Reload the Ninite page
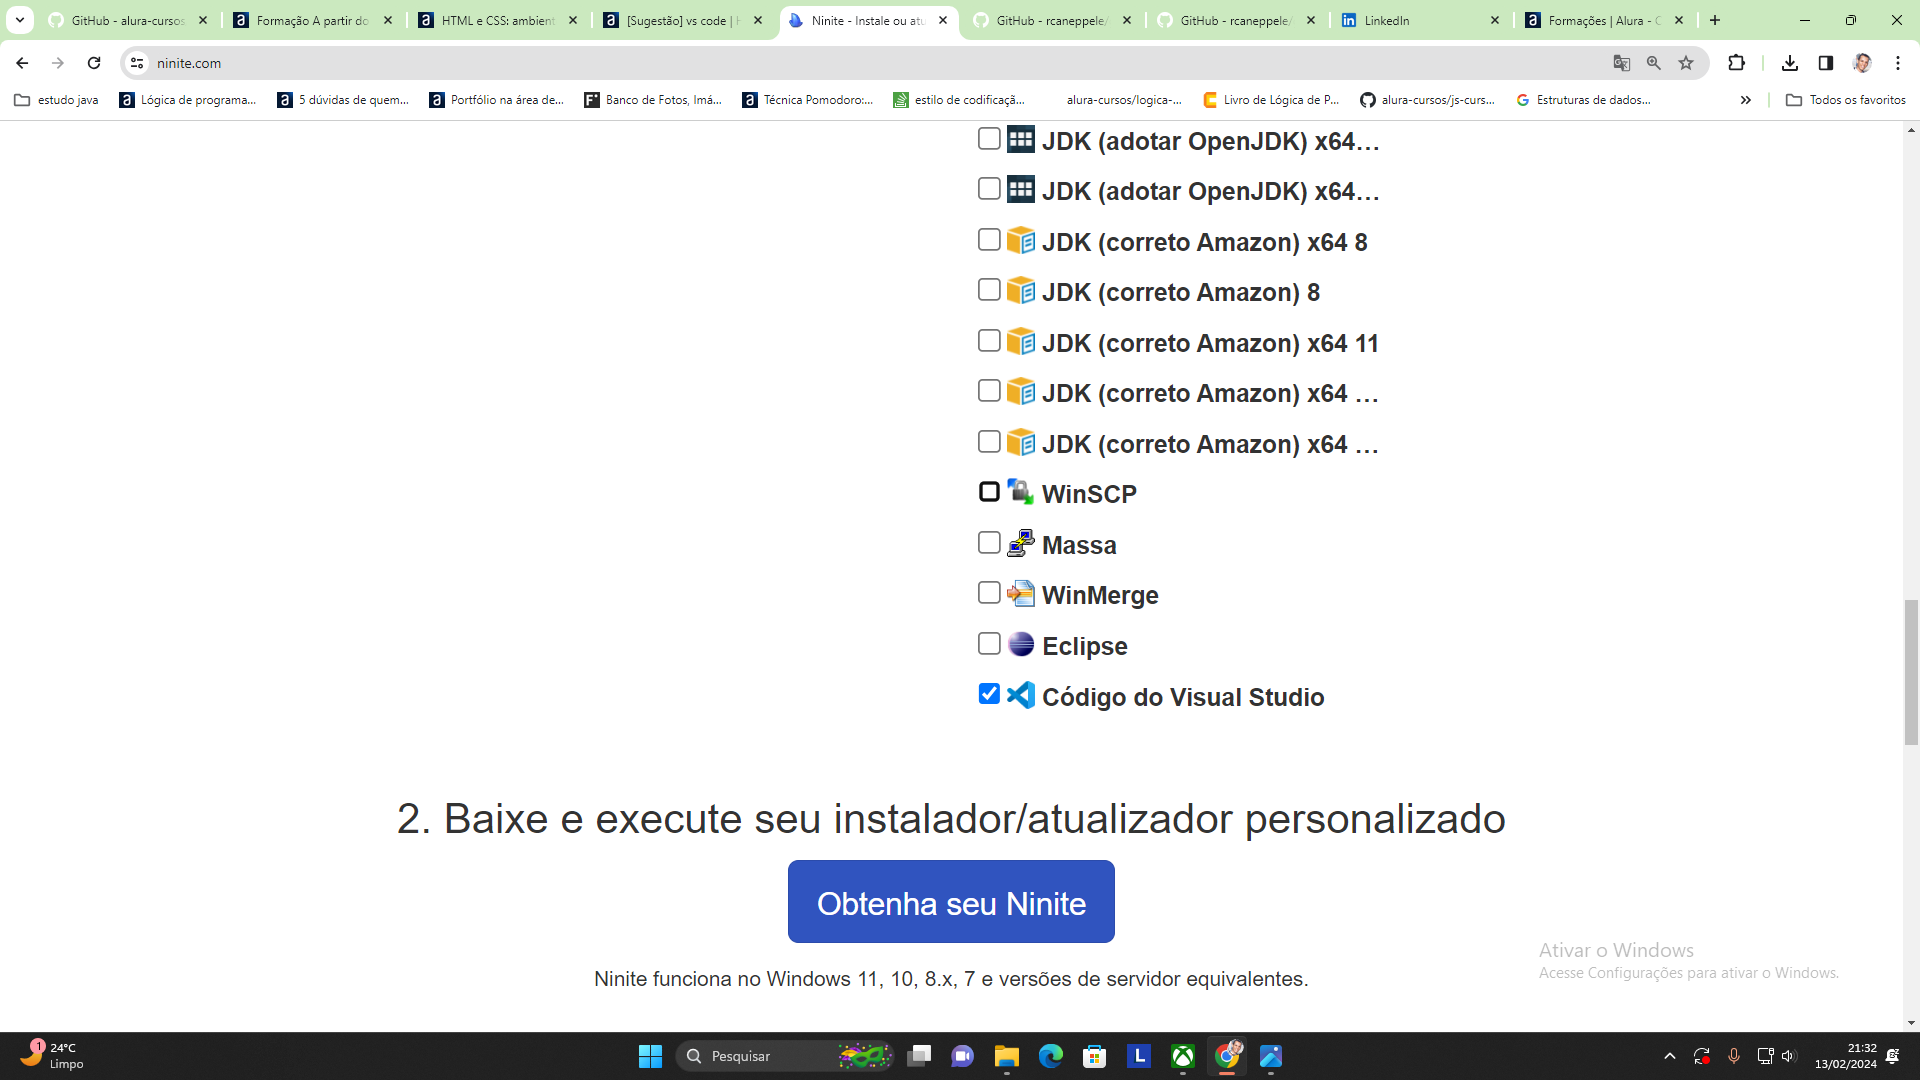 tap(94, 63)
